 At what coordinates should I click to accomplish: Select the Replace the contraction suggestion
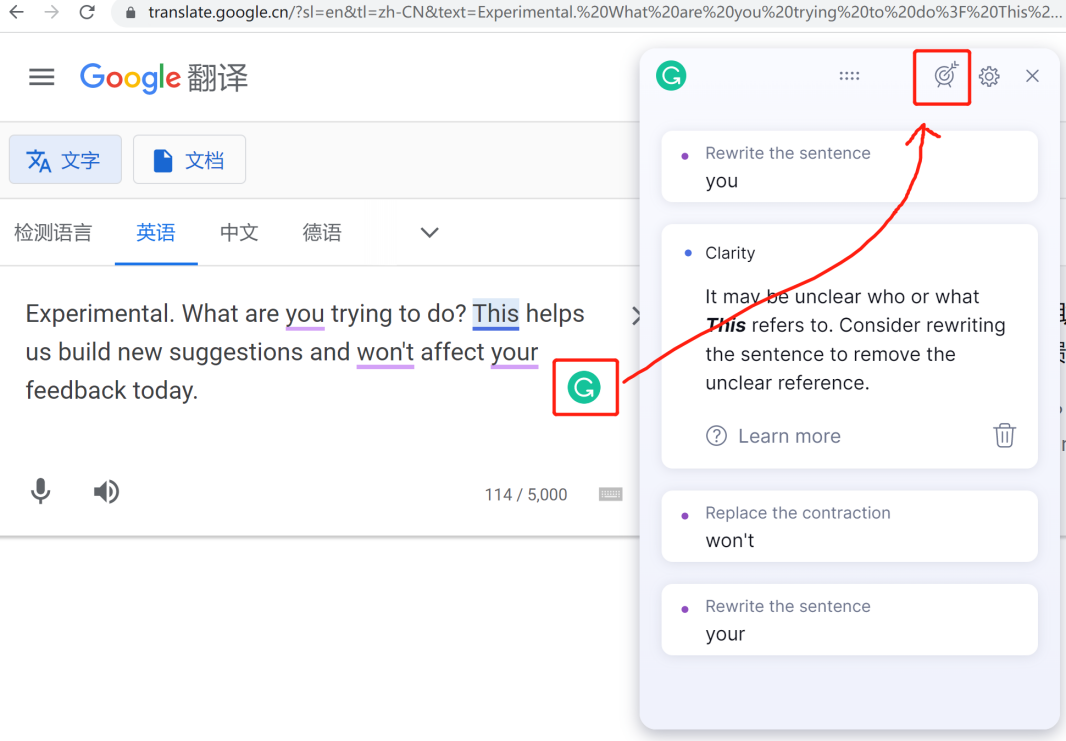(849, 526)
